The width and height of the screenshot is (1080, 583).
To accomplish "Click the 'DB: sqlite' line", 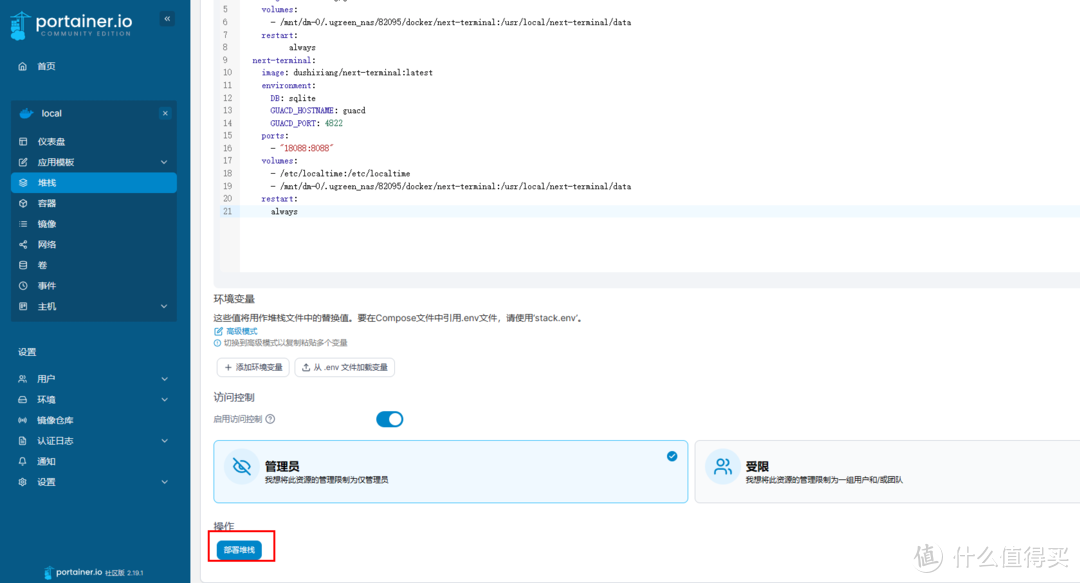I will pos(293,99).
